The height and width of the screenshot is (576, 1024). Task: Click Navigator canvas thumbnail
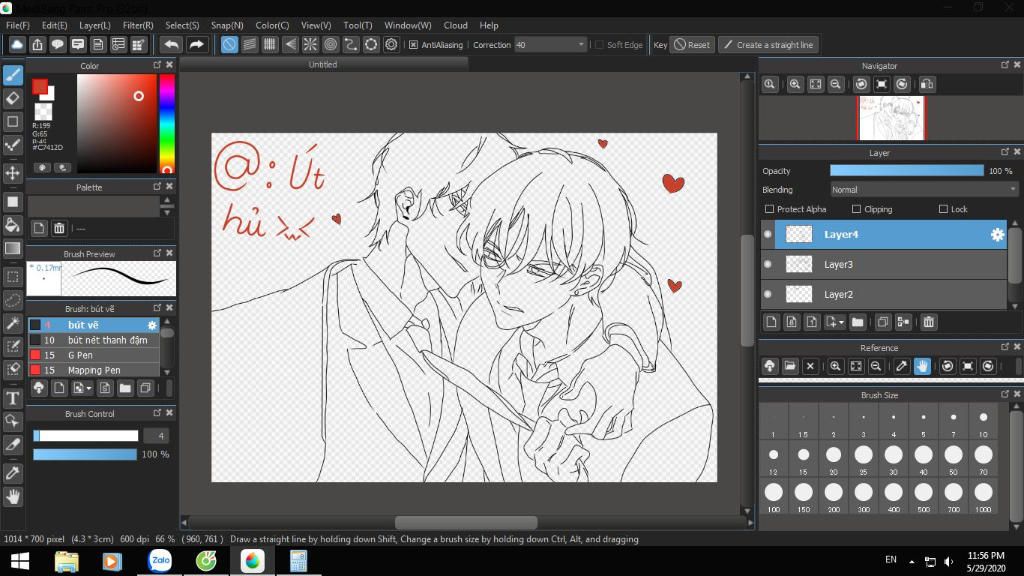[891, 118]
